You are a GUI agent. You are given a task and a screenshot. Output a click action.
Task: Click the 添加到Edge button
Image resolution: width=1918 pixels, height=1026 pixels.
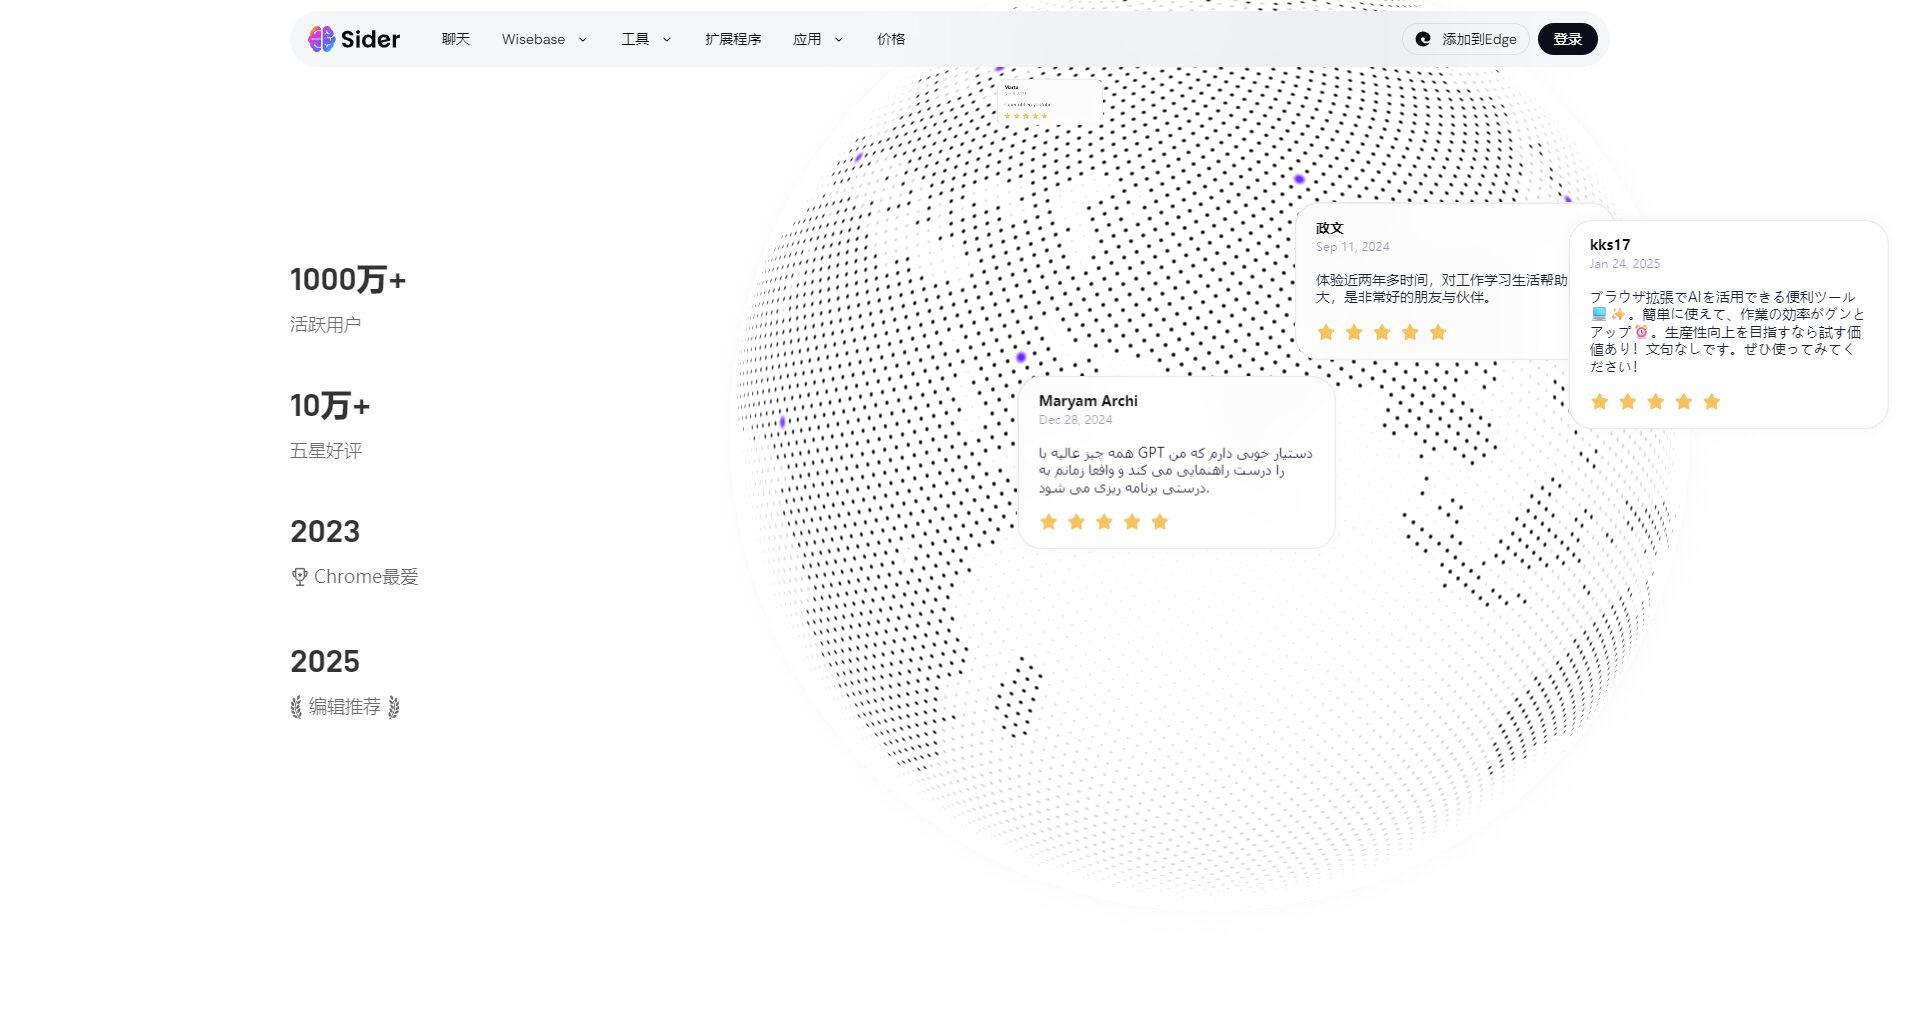coord(1466,39)
